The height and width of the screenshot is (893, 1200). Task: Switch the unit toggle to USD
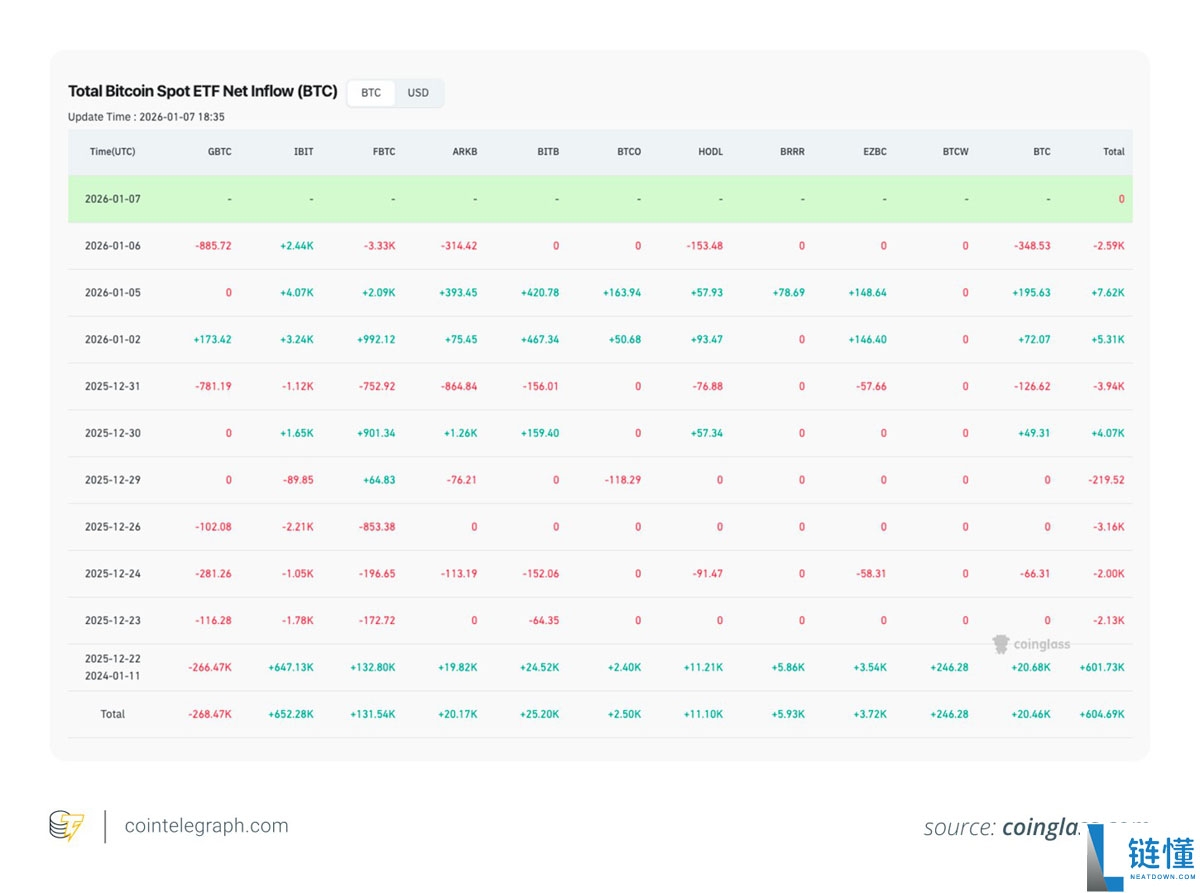(418, 93)
